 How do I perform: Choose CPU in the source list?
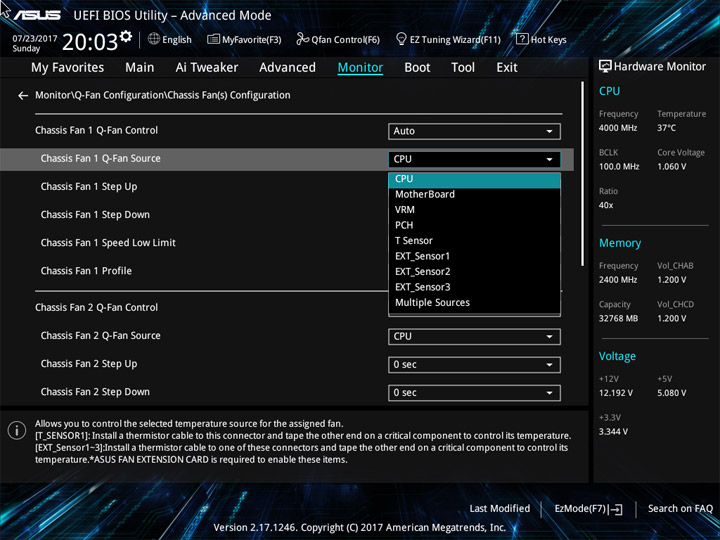[x=474, y=179]
